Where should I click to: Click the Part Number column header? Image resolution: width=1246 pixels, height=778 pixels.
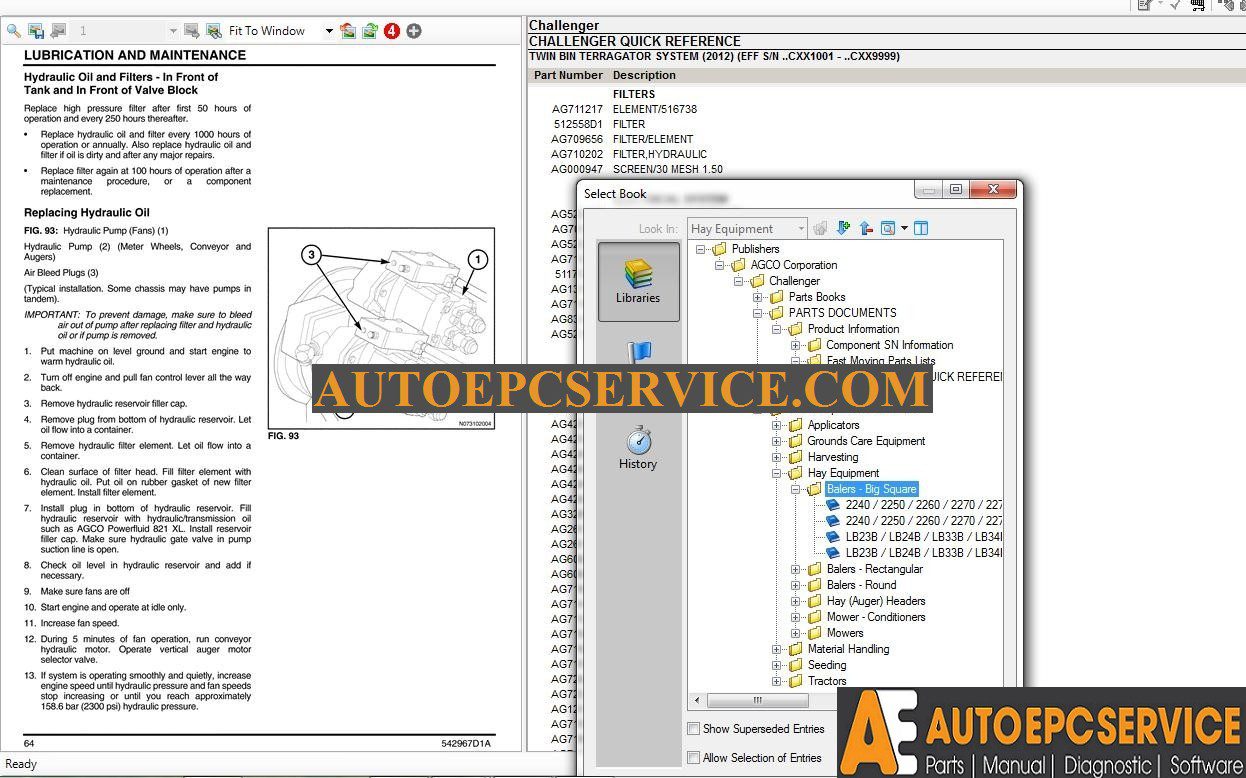568,75
